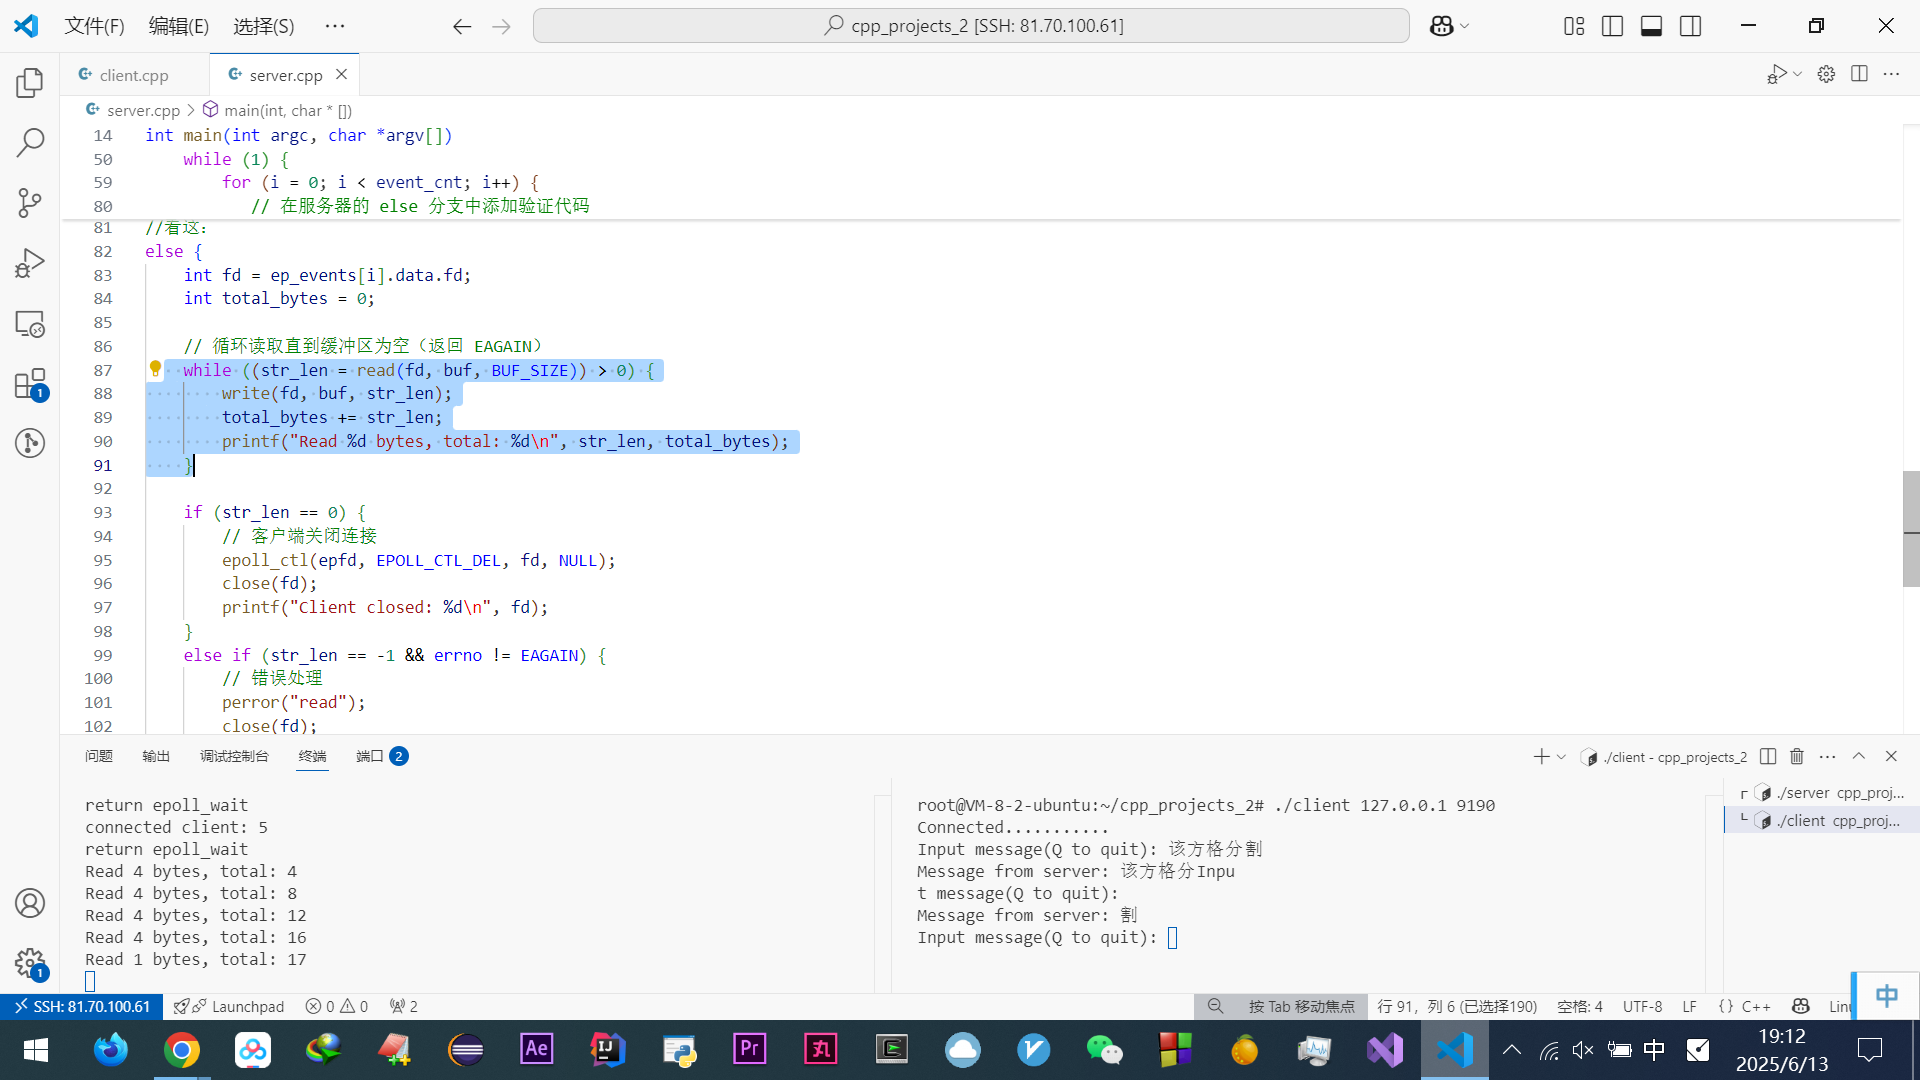Screen dimensions: 1920x1080
Task: Open the Extensions view
Action: 30,384
